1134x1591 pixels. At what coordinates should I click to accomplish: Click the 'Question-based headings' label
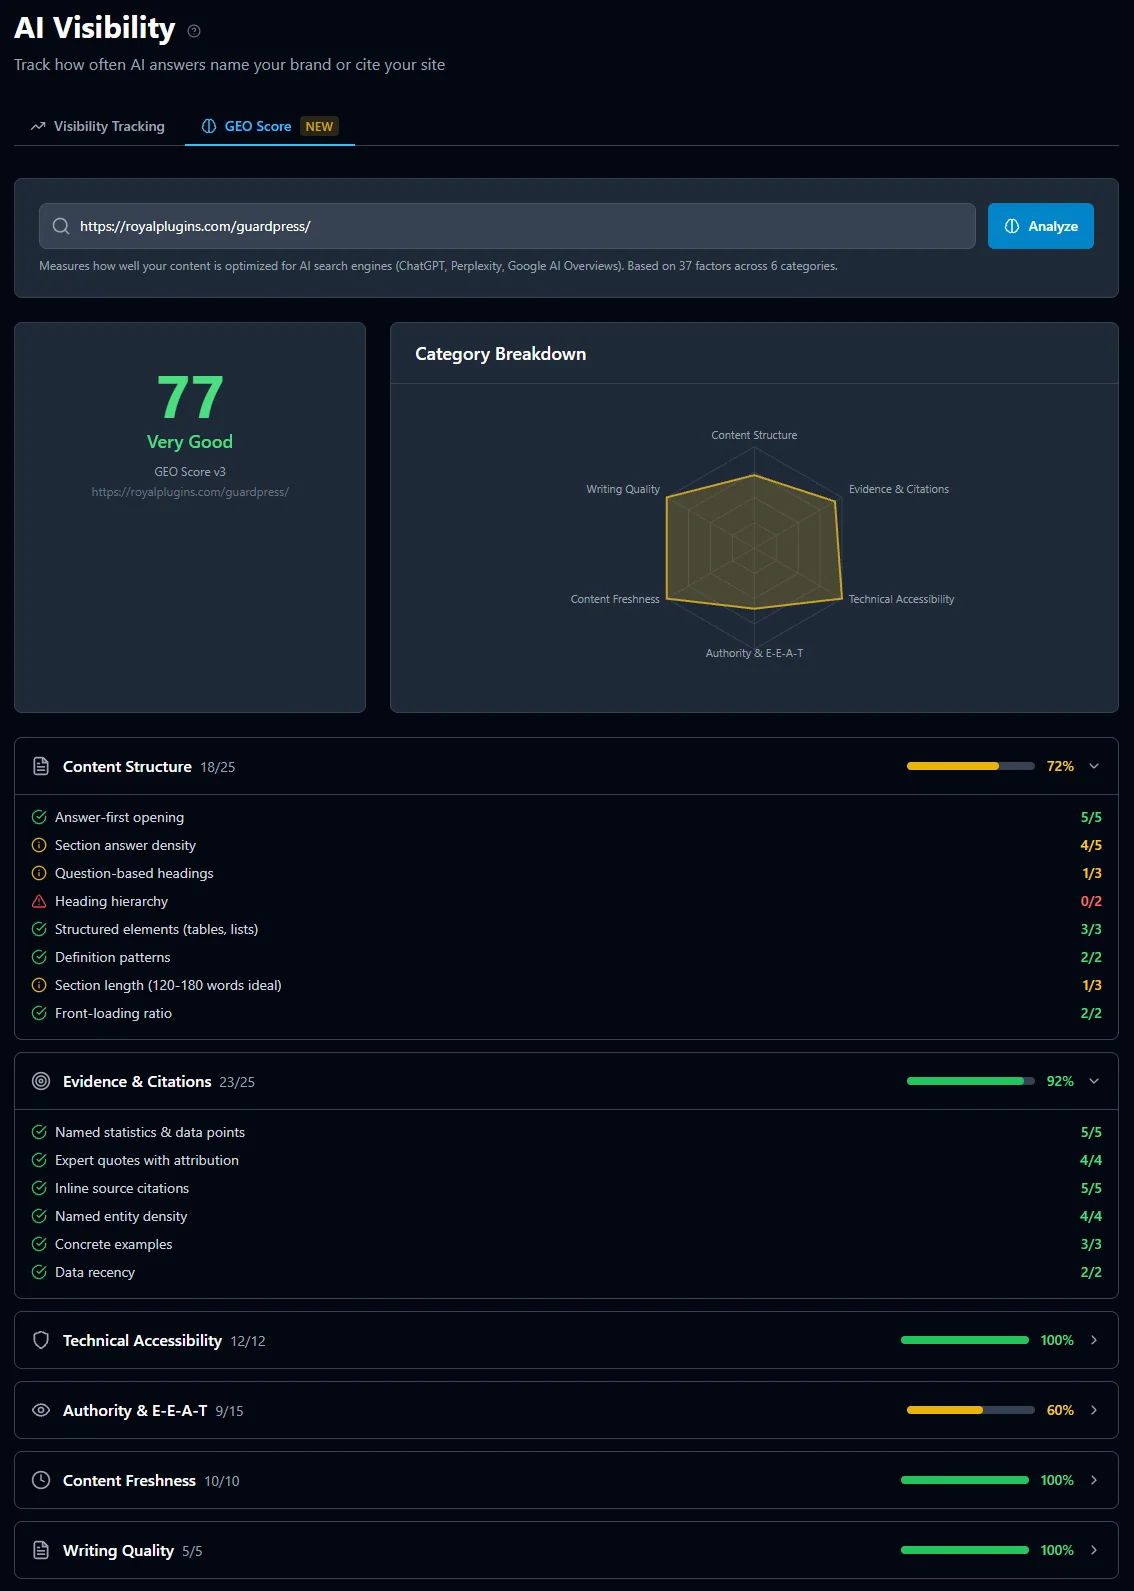coord(134,873)
